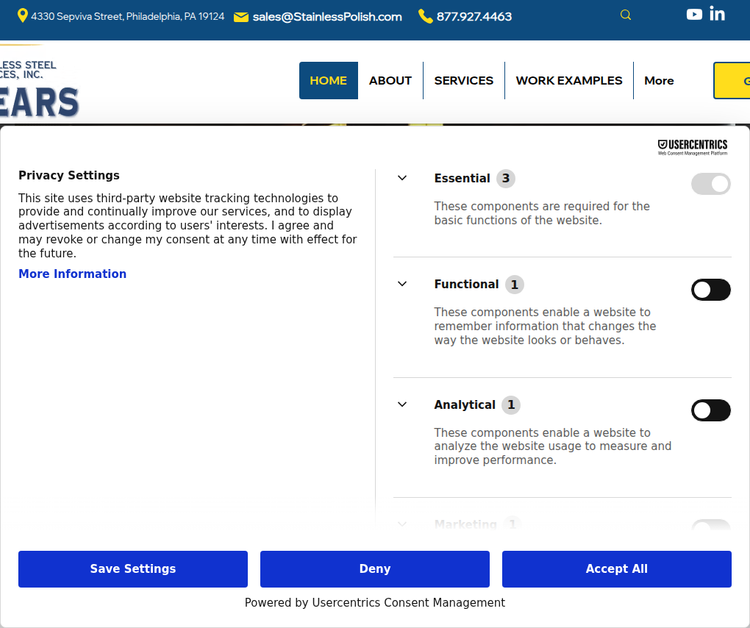Screen dimensions: 750x628
Task: Enable the Analytical cookies toggle
Action: pyautogui.click(x=710, y=410)
